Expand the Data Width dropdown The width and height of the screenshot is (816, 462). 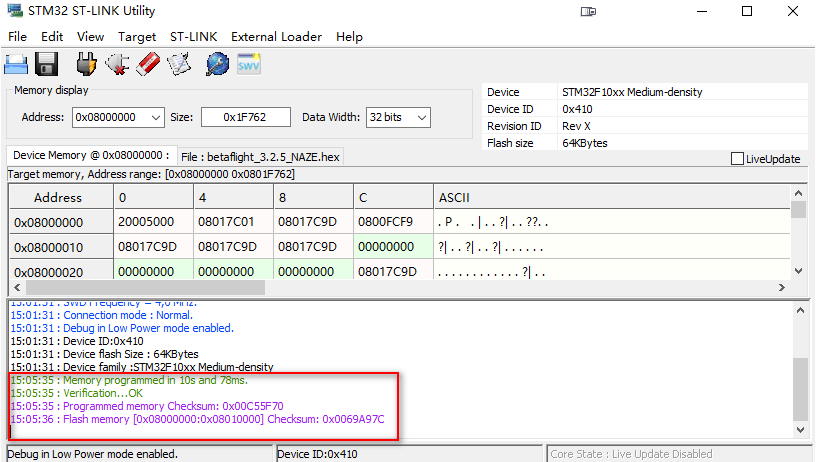click(422, 118)
